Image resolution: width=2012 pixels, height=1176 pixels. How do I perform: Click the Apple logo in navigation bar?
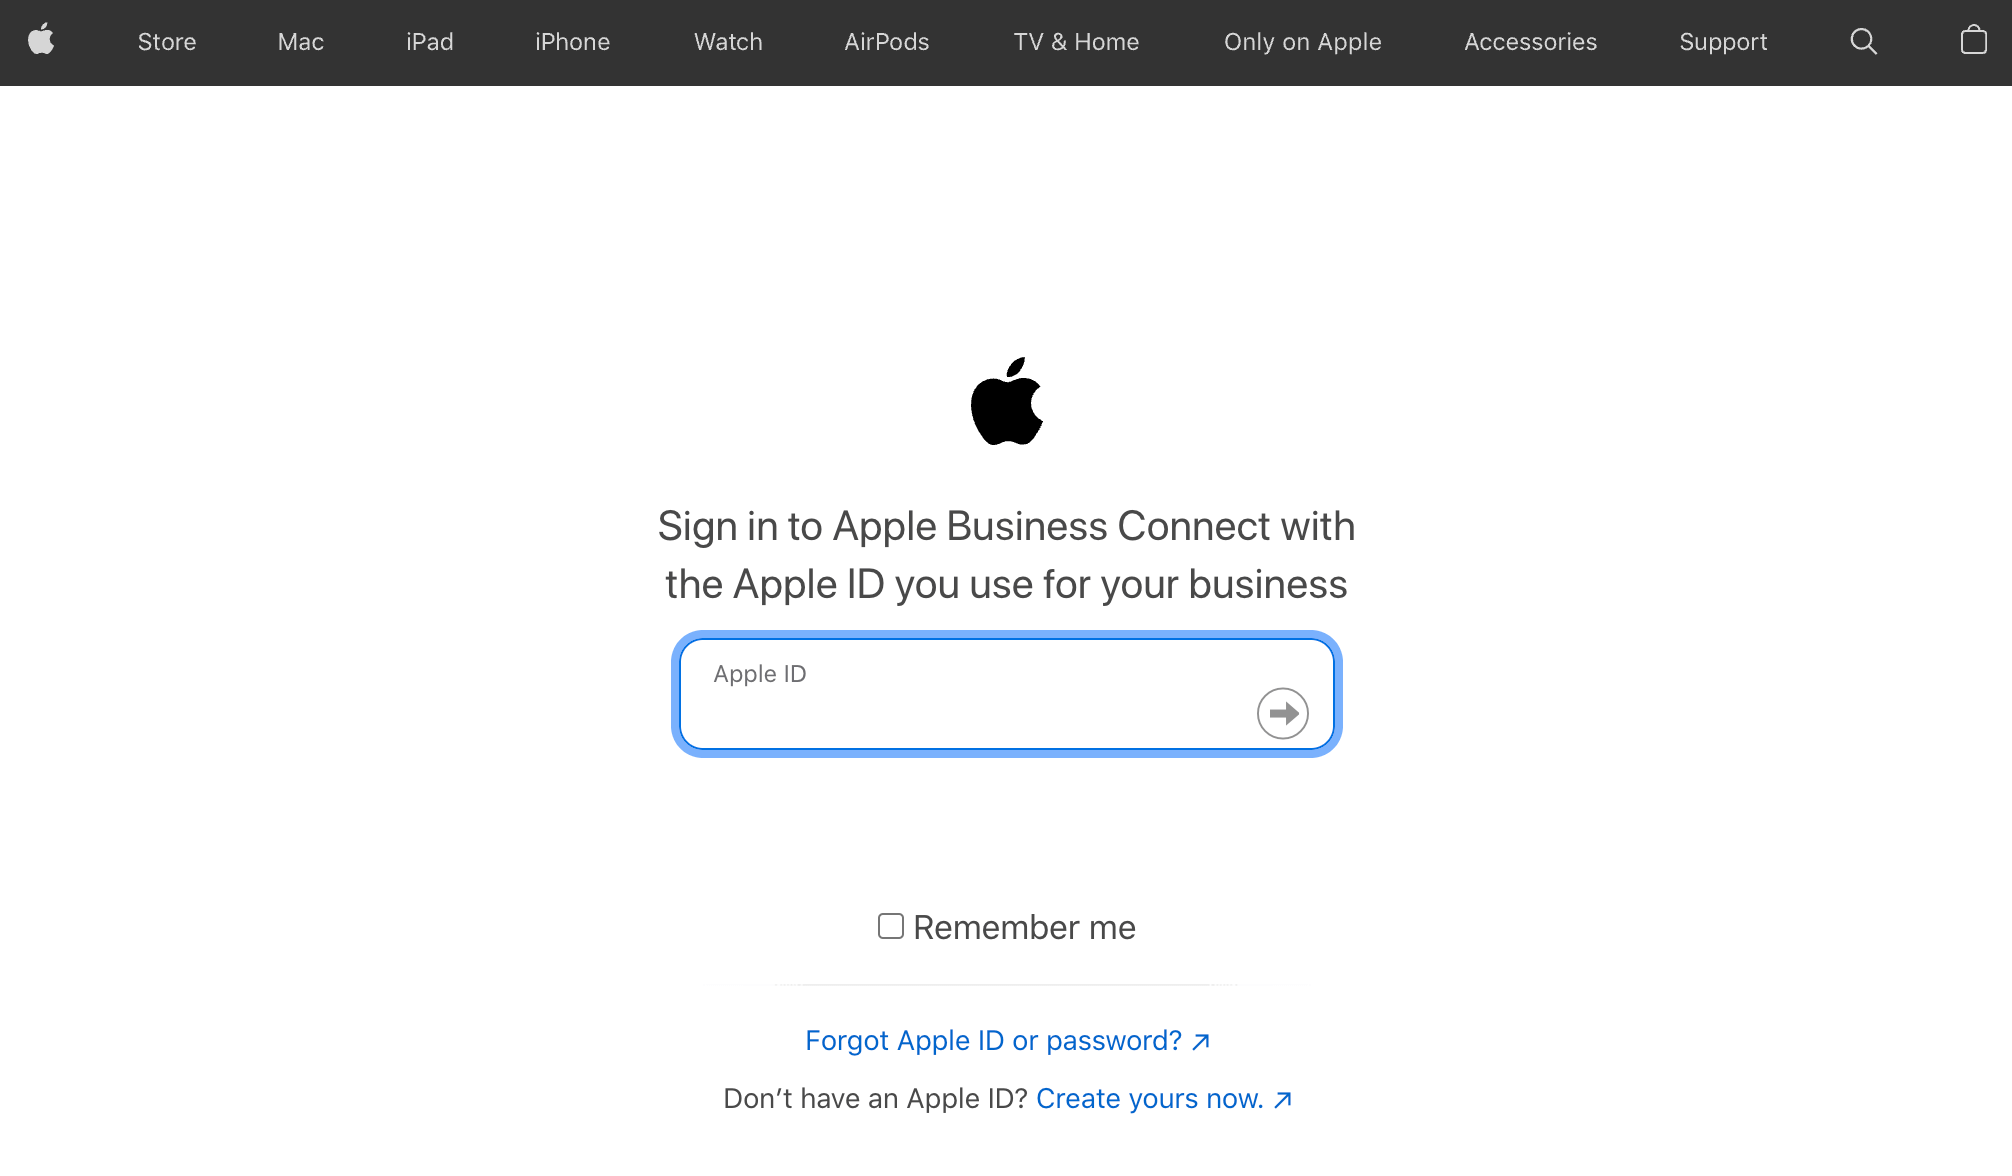click(41, 40)
